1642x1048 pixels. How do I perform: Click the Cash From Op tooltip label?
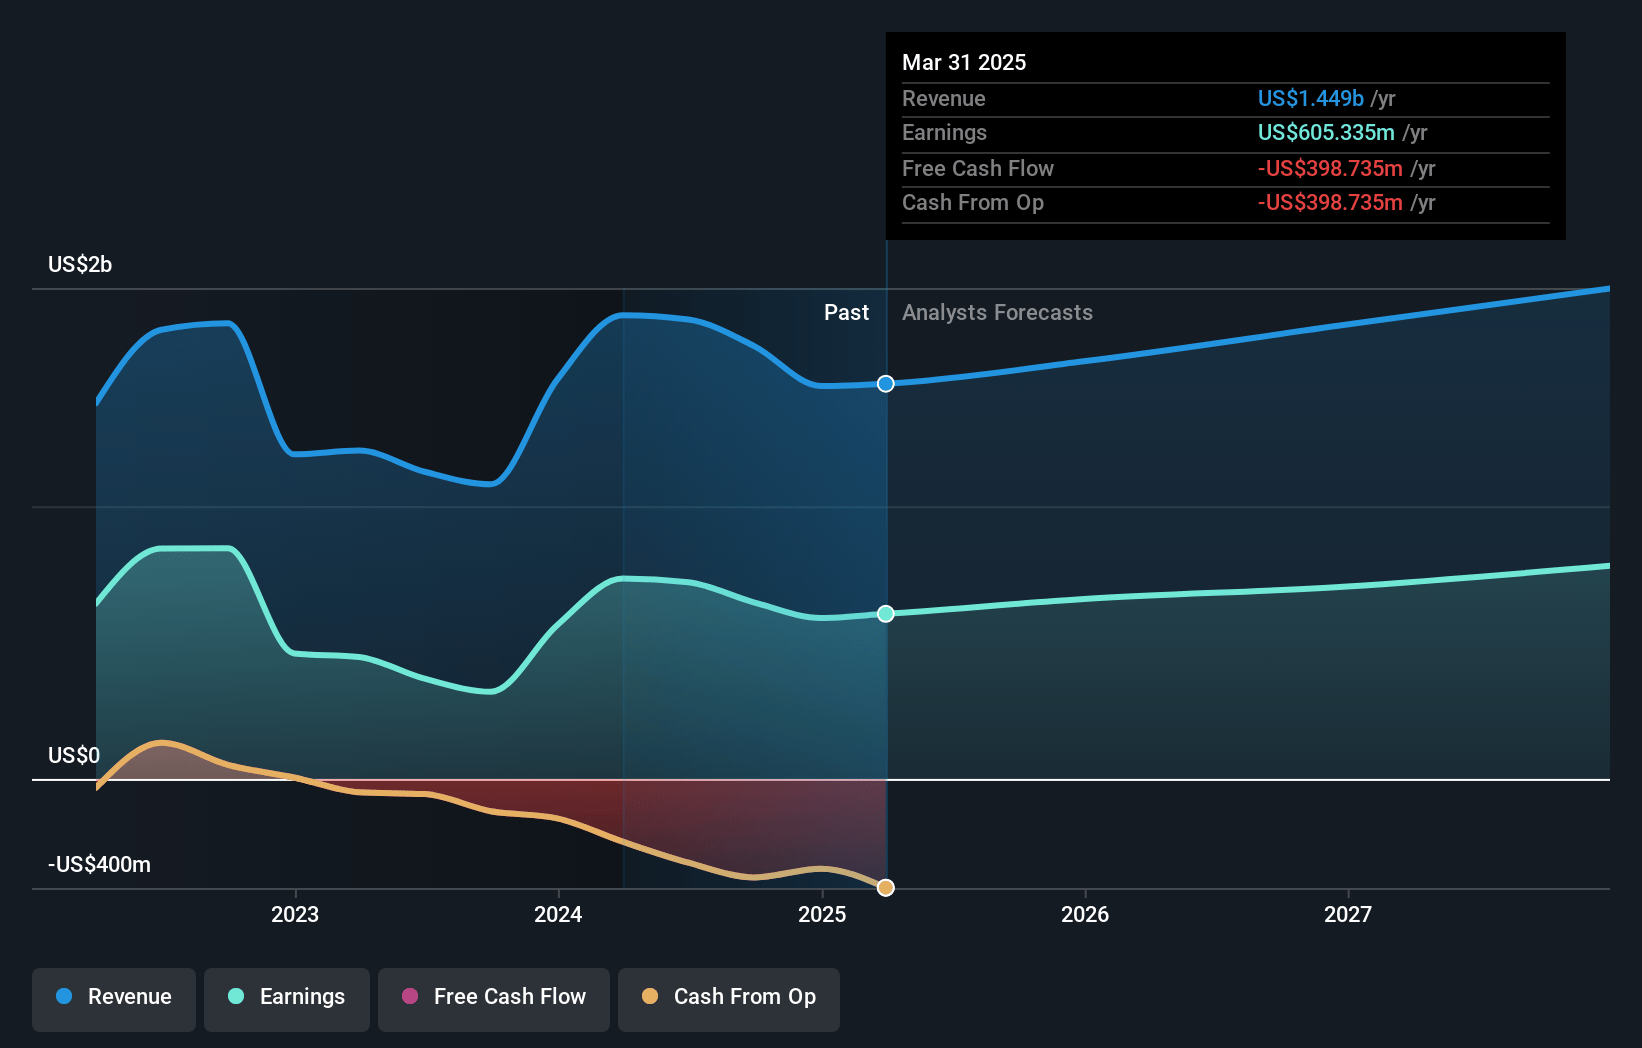point(973,203)
